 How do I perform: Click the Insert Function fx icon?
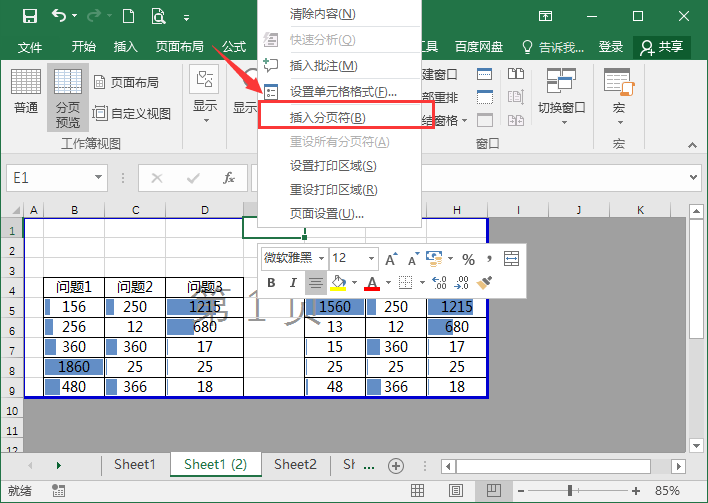click(x=229, y=178)
